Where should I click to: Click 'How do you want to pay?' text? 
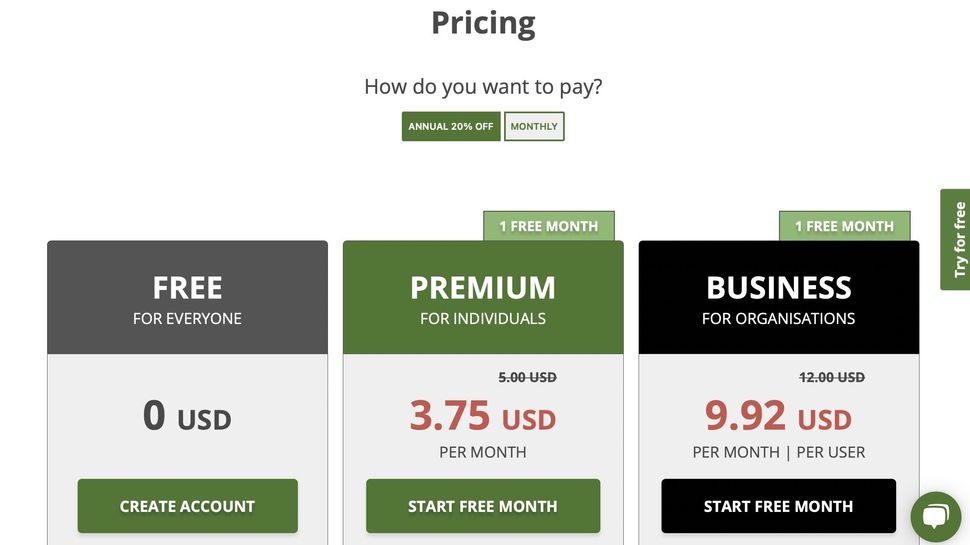pos(483,87)
